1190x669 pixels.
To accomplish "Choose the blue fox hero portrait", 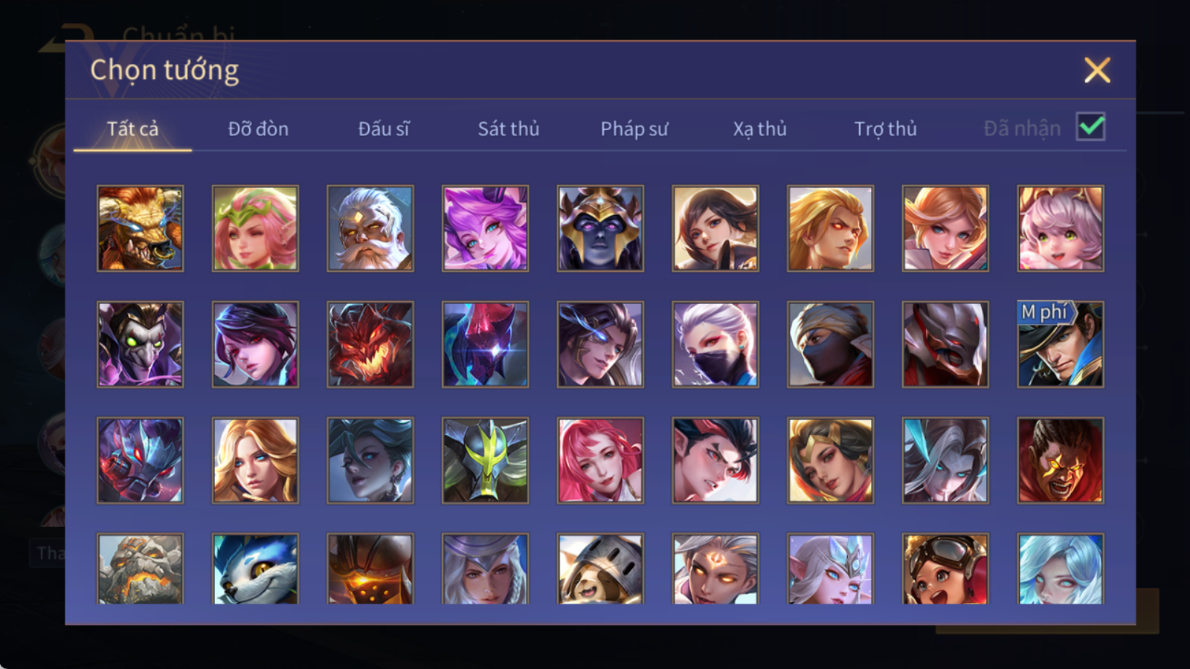I will (255, 568).
